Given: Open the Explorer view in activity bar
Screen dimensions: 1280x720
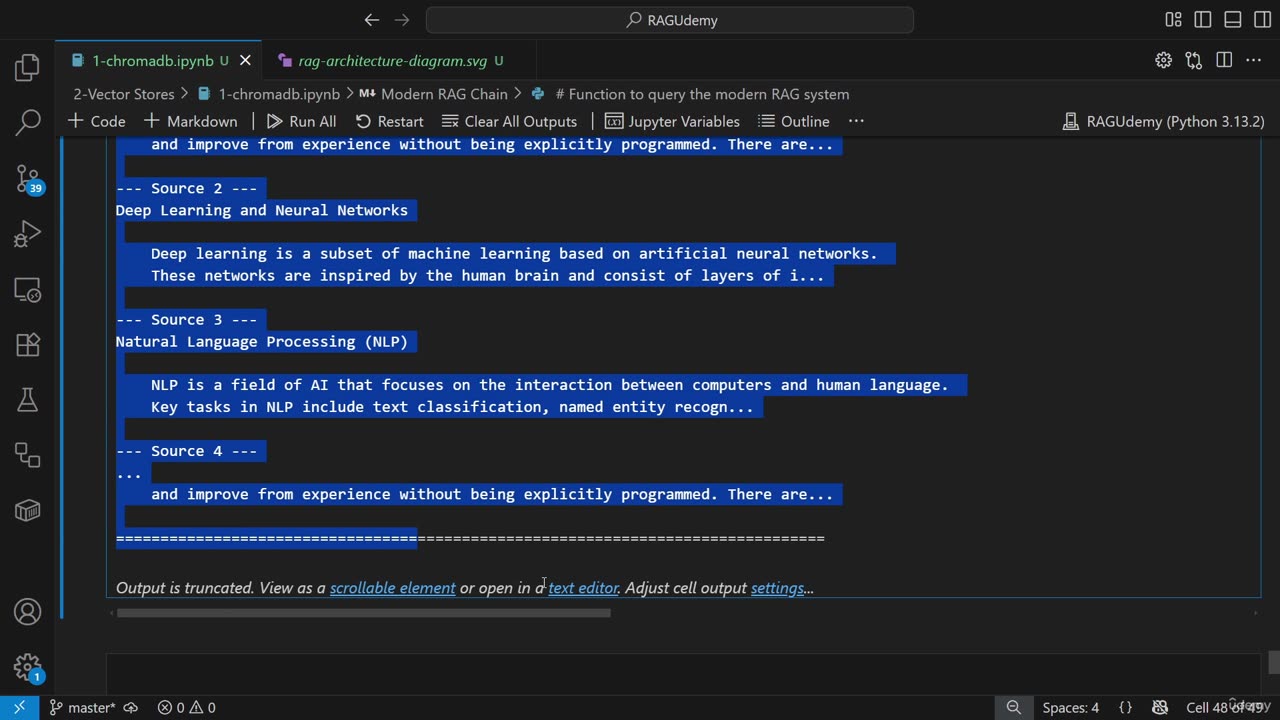Looking at the screenshot, I should point(27,67).
